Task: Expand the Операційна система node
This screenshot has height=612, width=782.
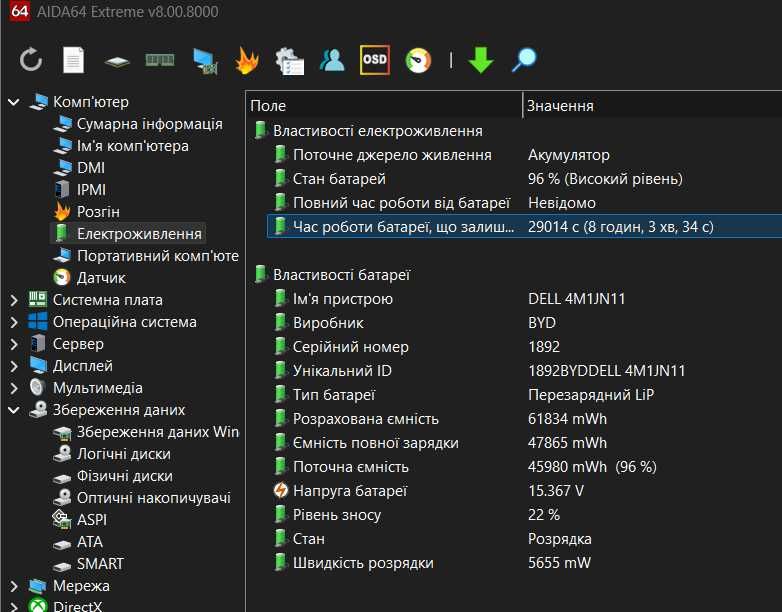Action: pos(14,322)
